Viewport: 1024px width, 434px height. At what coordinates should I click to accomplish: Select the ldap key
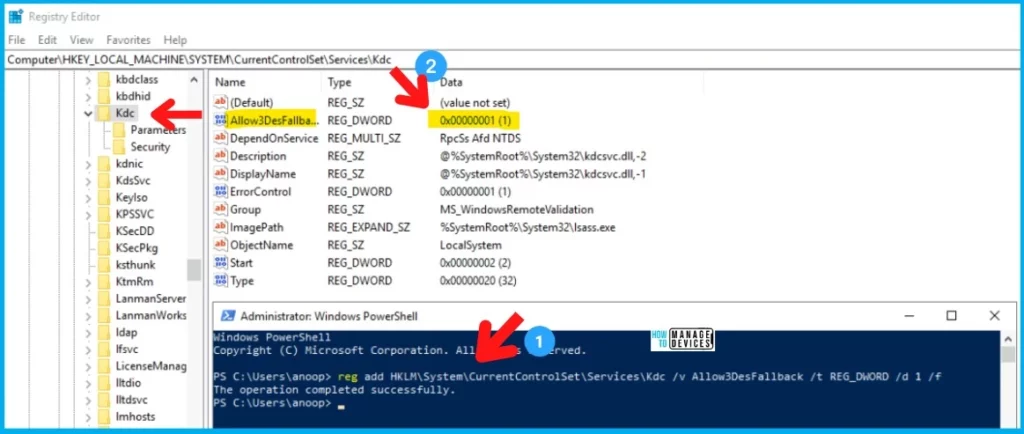click(126, 332)
